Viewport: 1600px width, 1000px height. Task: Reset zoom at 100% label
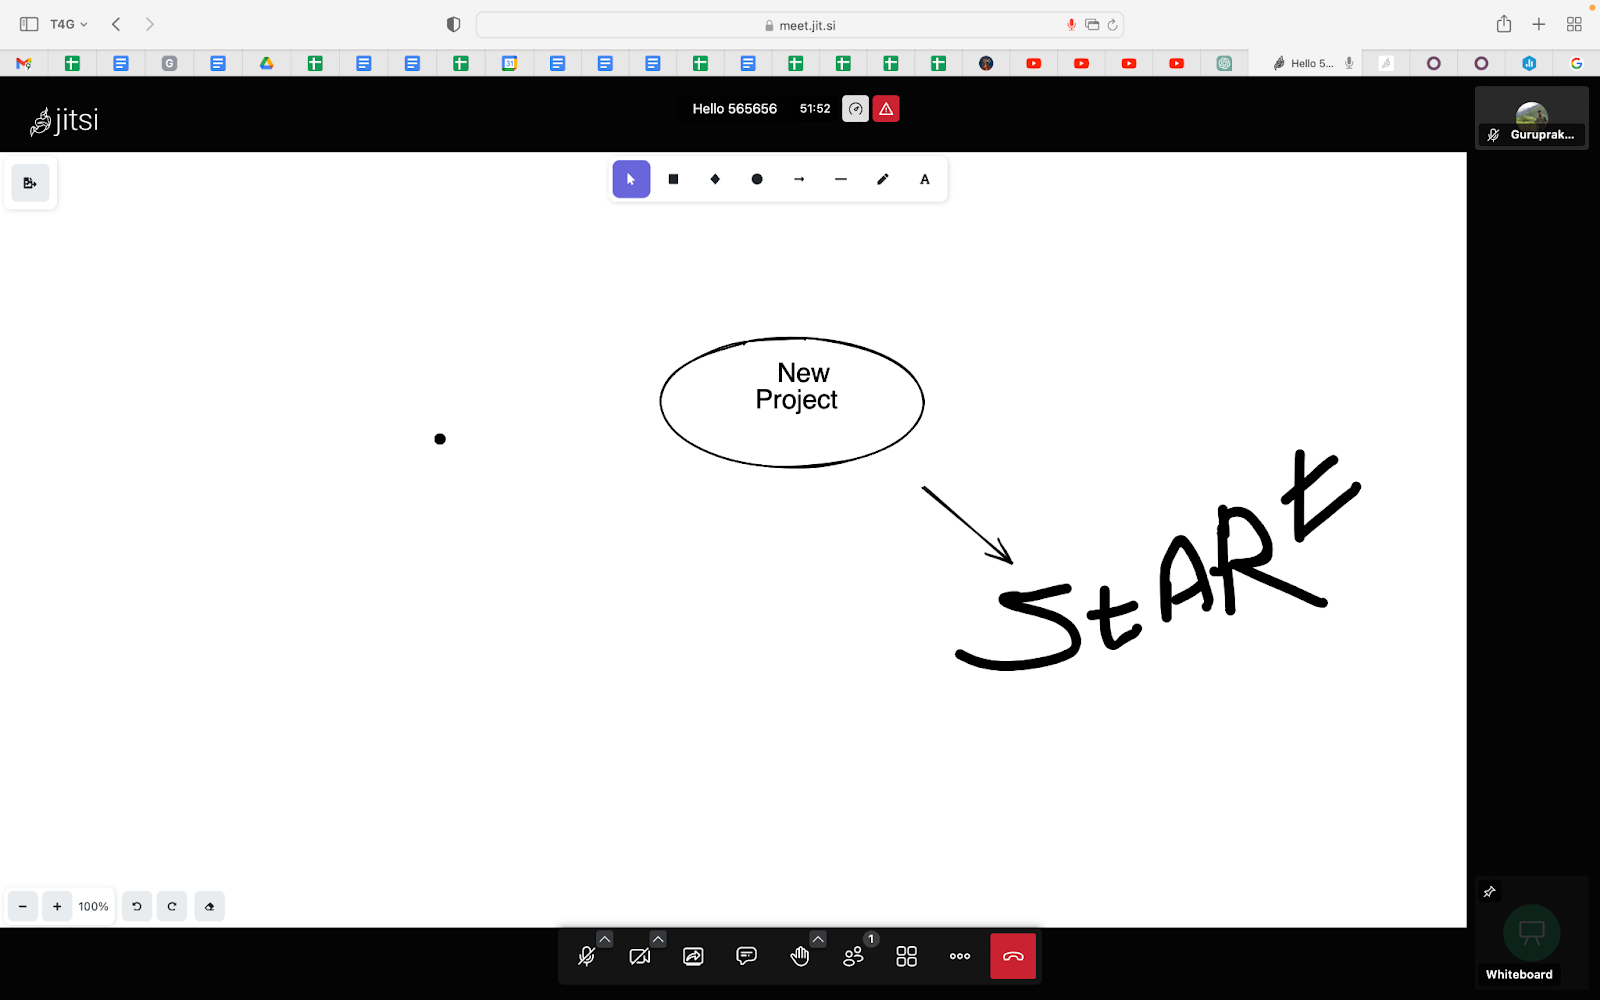pos(93,906)
